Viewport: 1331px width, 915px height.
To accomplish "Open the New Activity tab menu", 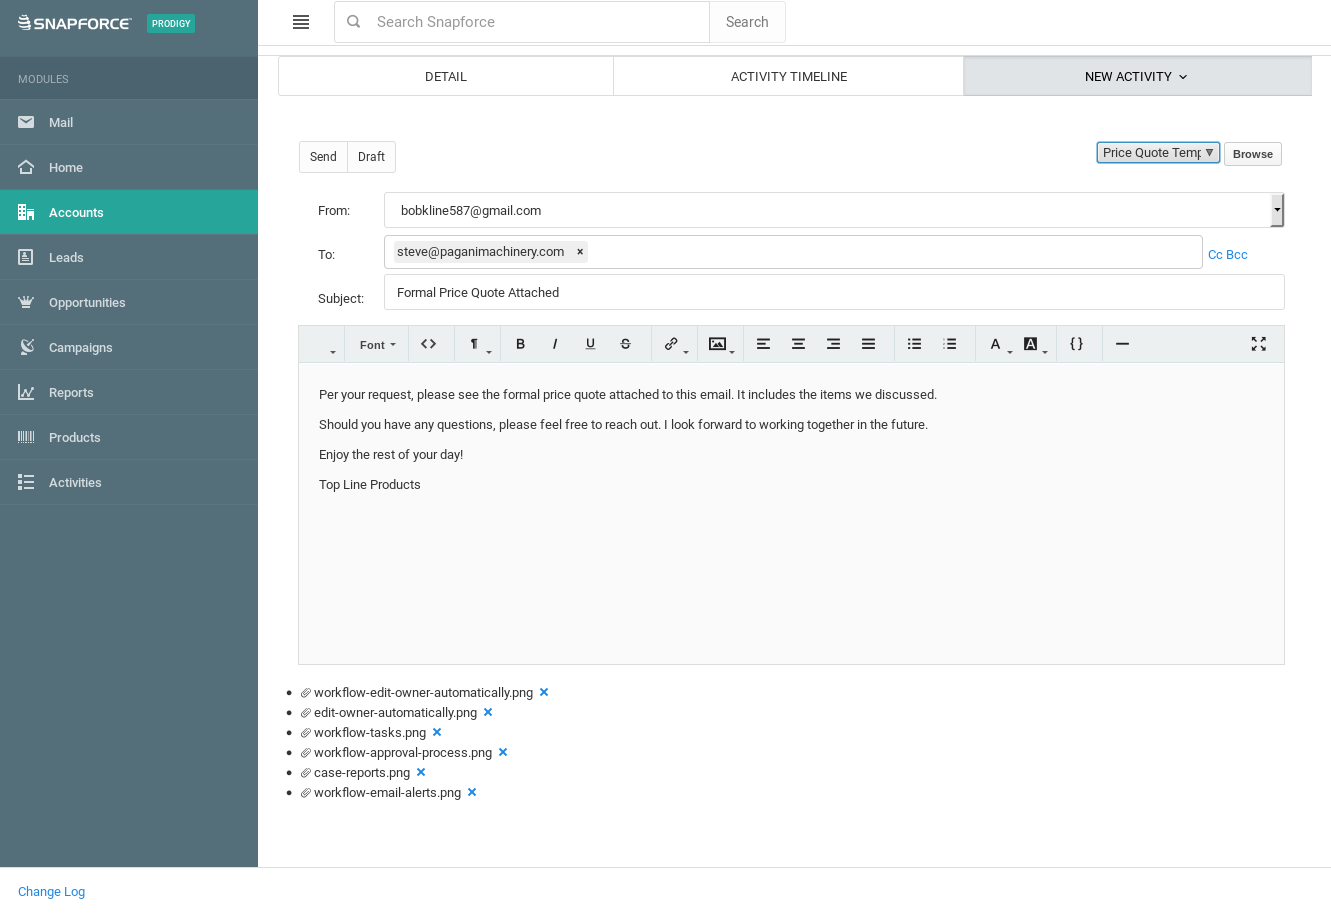I will pyautogui.click(x=1137, y=76).
